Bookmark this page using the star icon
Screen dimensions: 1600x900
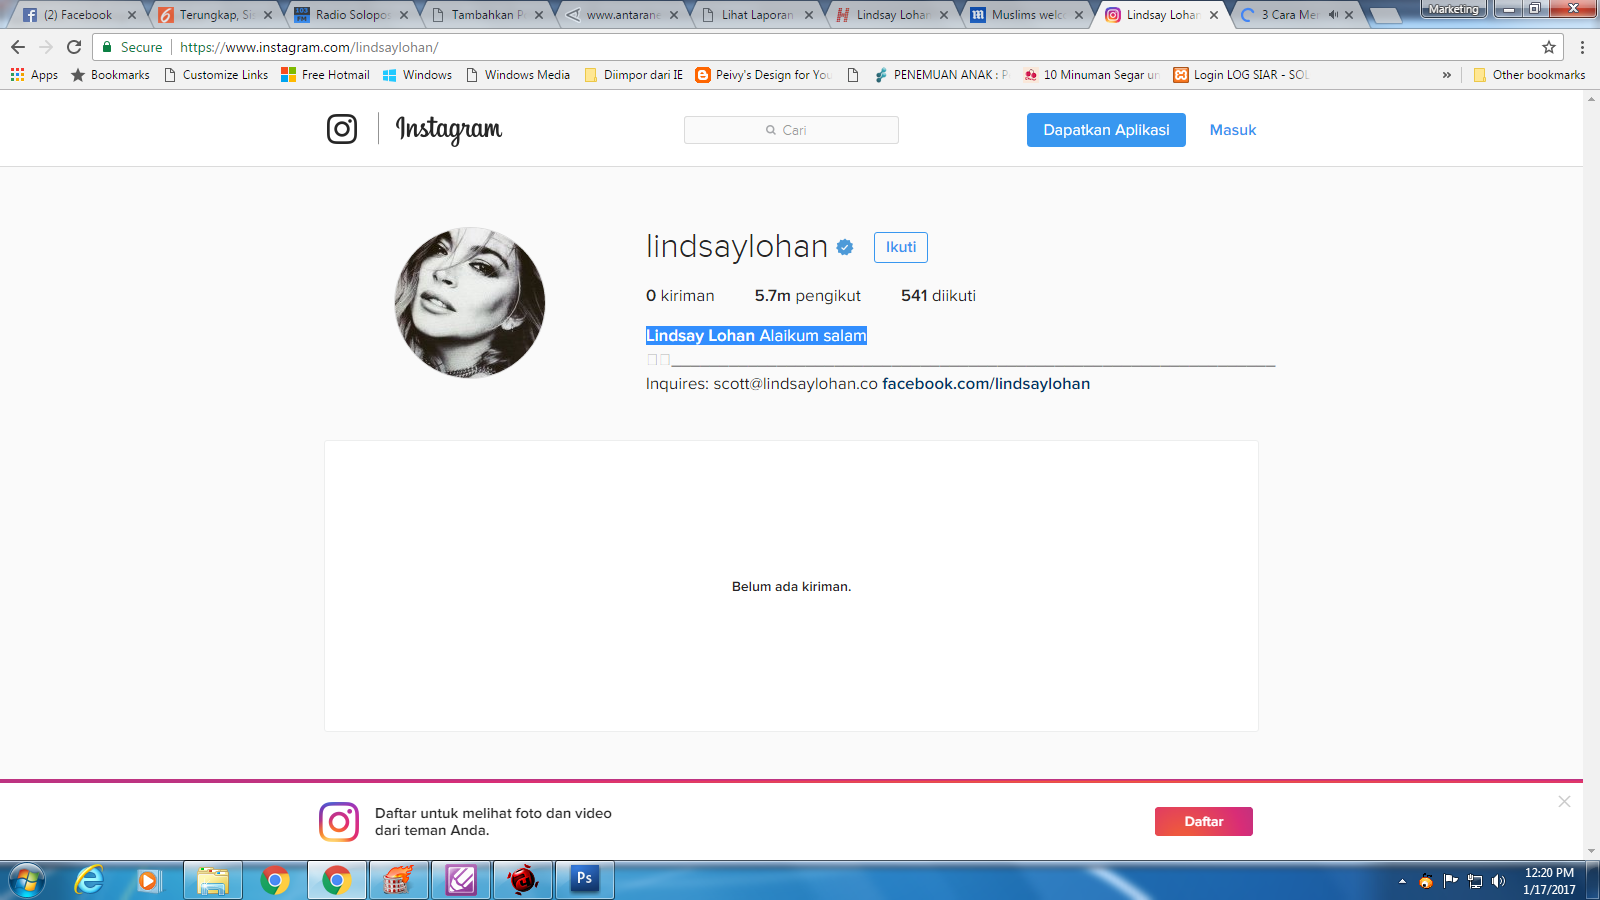(x=1549, y=47)
